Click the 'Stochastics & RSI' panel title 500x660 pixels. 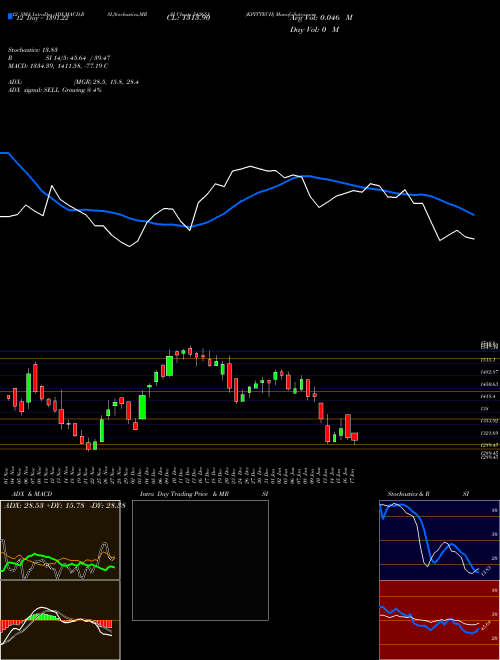428,494
